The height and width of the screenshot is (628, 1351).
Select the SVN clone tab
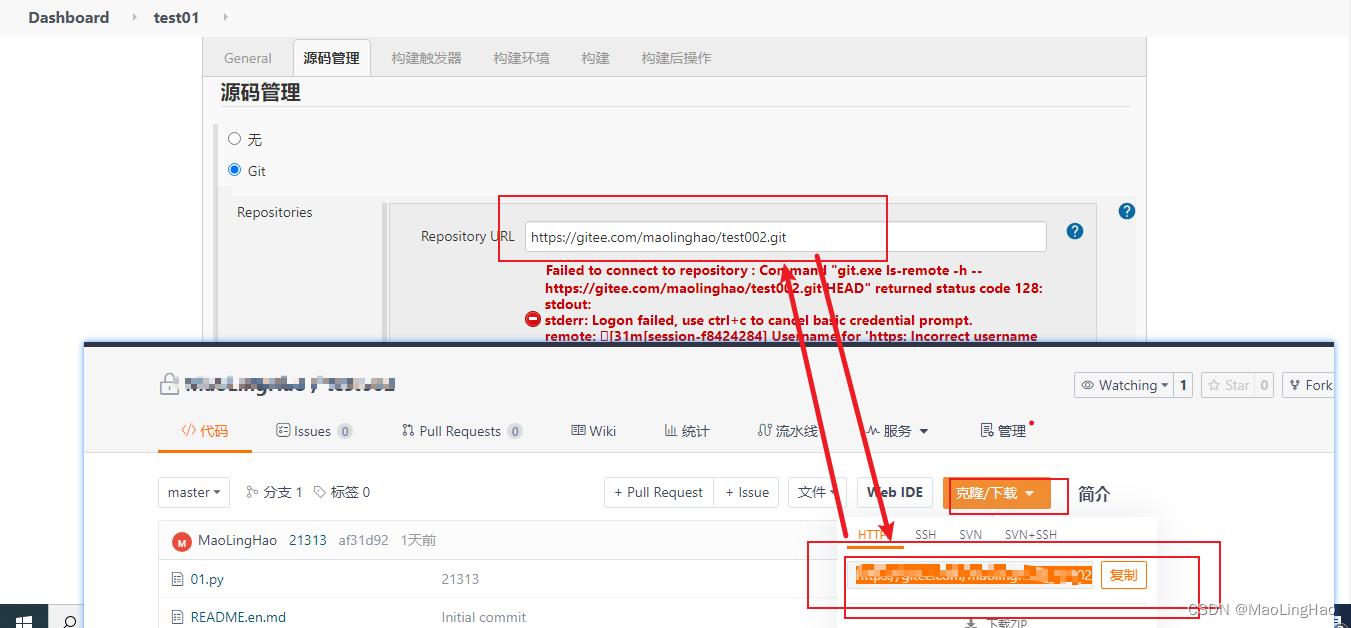tap(970, 535)
